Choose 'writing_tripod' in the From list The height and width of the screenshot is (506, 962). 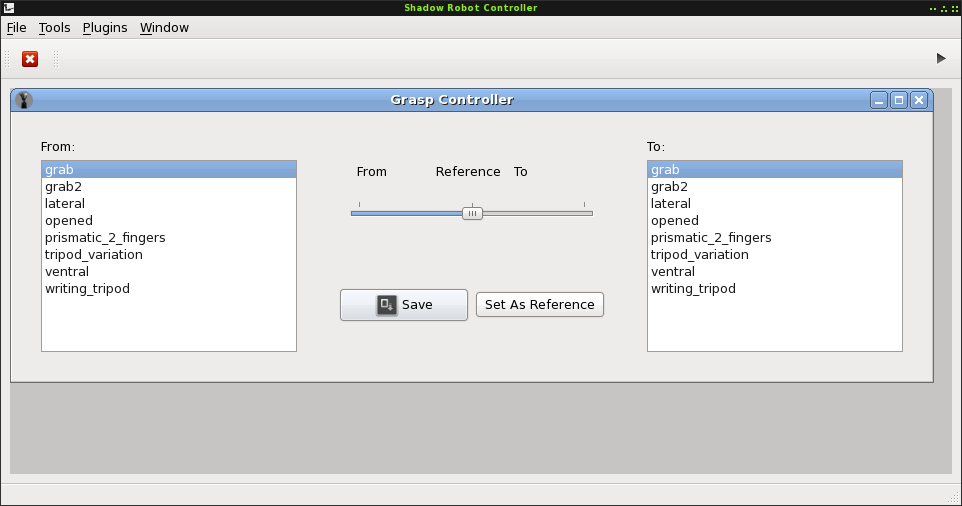coord(87,289)
